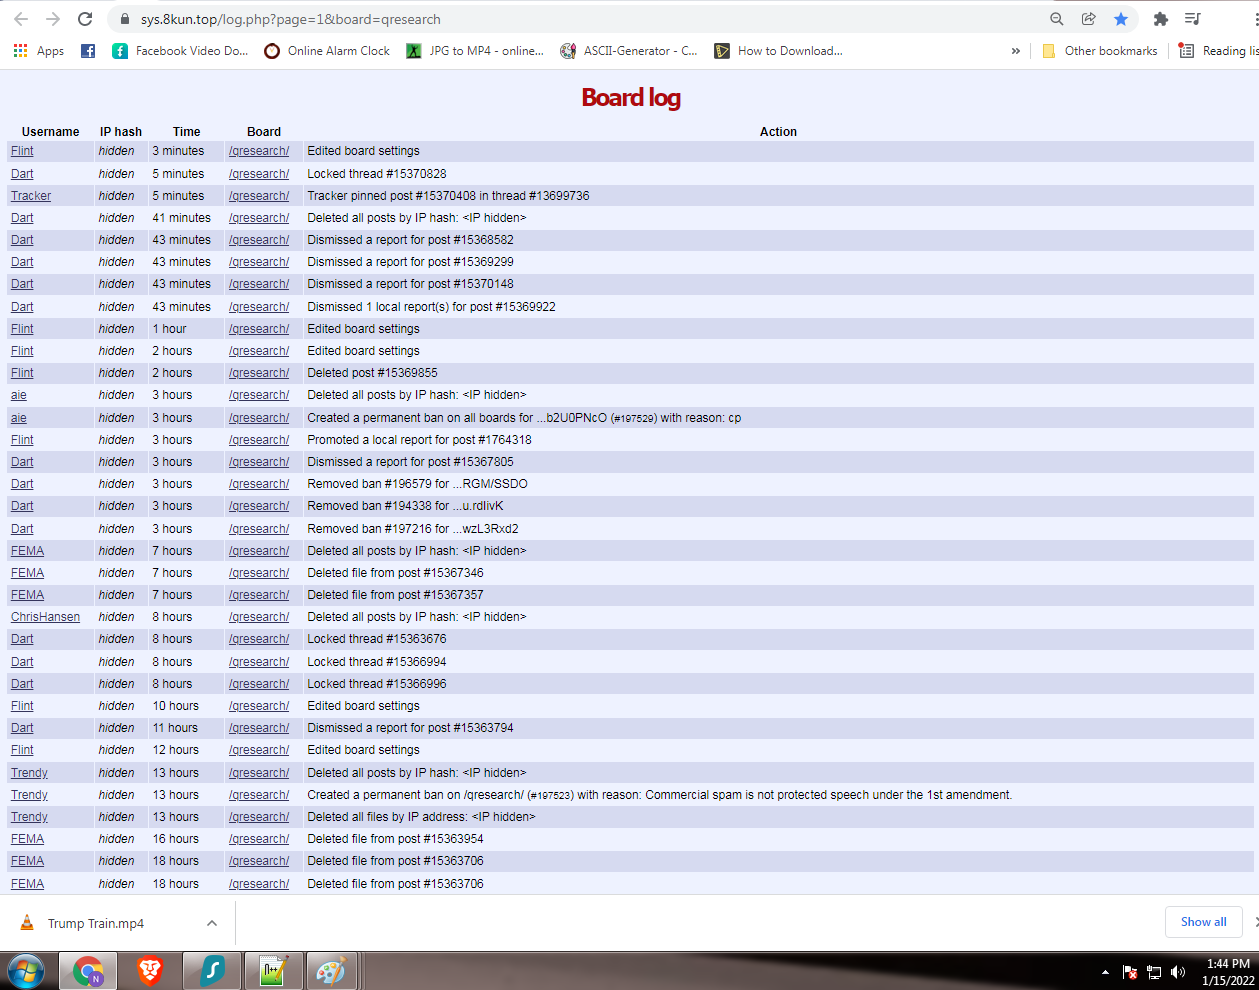
Task: Open the Apps shortcut in bookmarks bar
Action: tap(39, 51)
